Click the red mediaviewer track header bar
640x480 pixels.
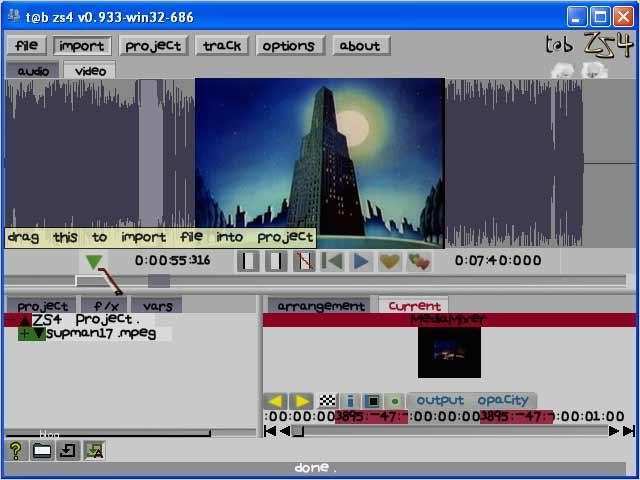(x=449, y=320)
